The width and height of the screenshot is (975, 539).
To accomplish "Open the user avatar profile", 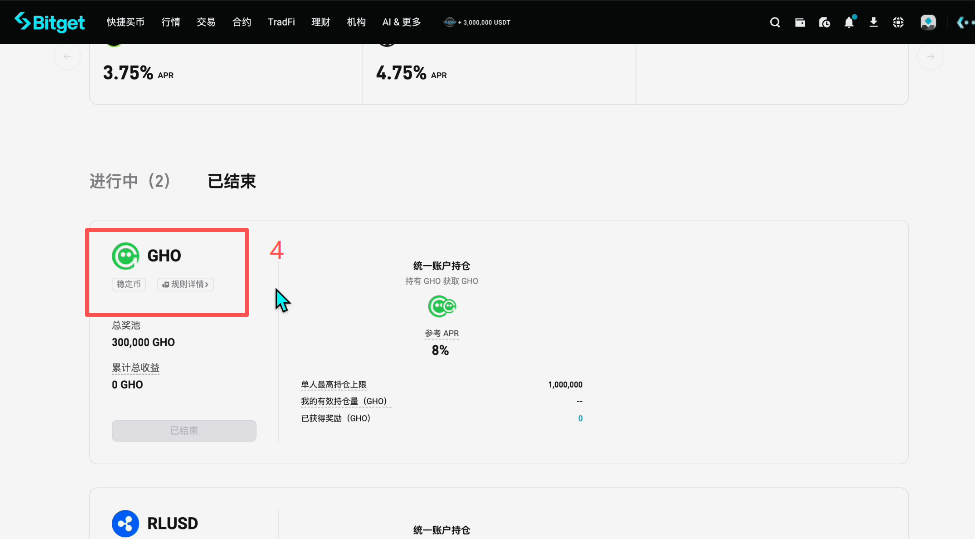I will [928, 22].
